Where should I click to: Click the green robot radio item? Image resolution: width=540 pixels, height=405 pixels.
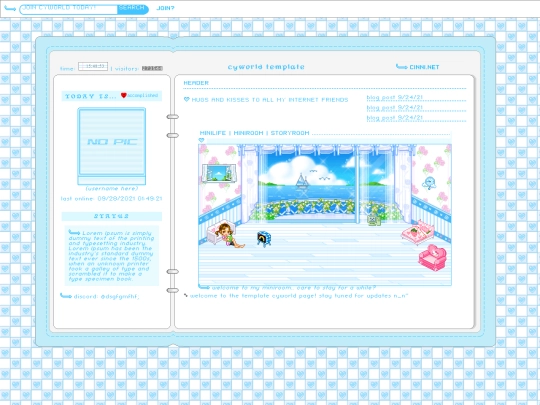(373, 220)
